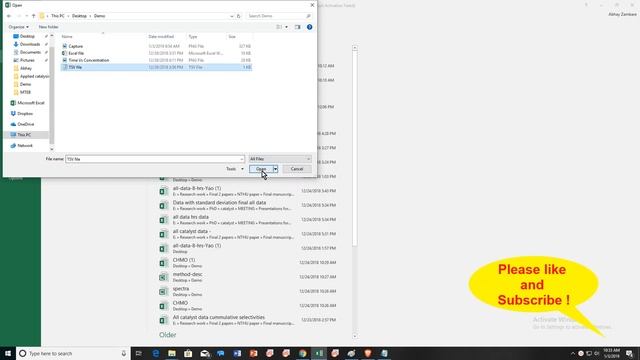
Task: Open OneDrive in navigation pane
Action: click(22, 124)
